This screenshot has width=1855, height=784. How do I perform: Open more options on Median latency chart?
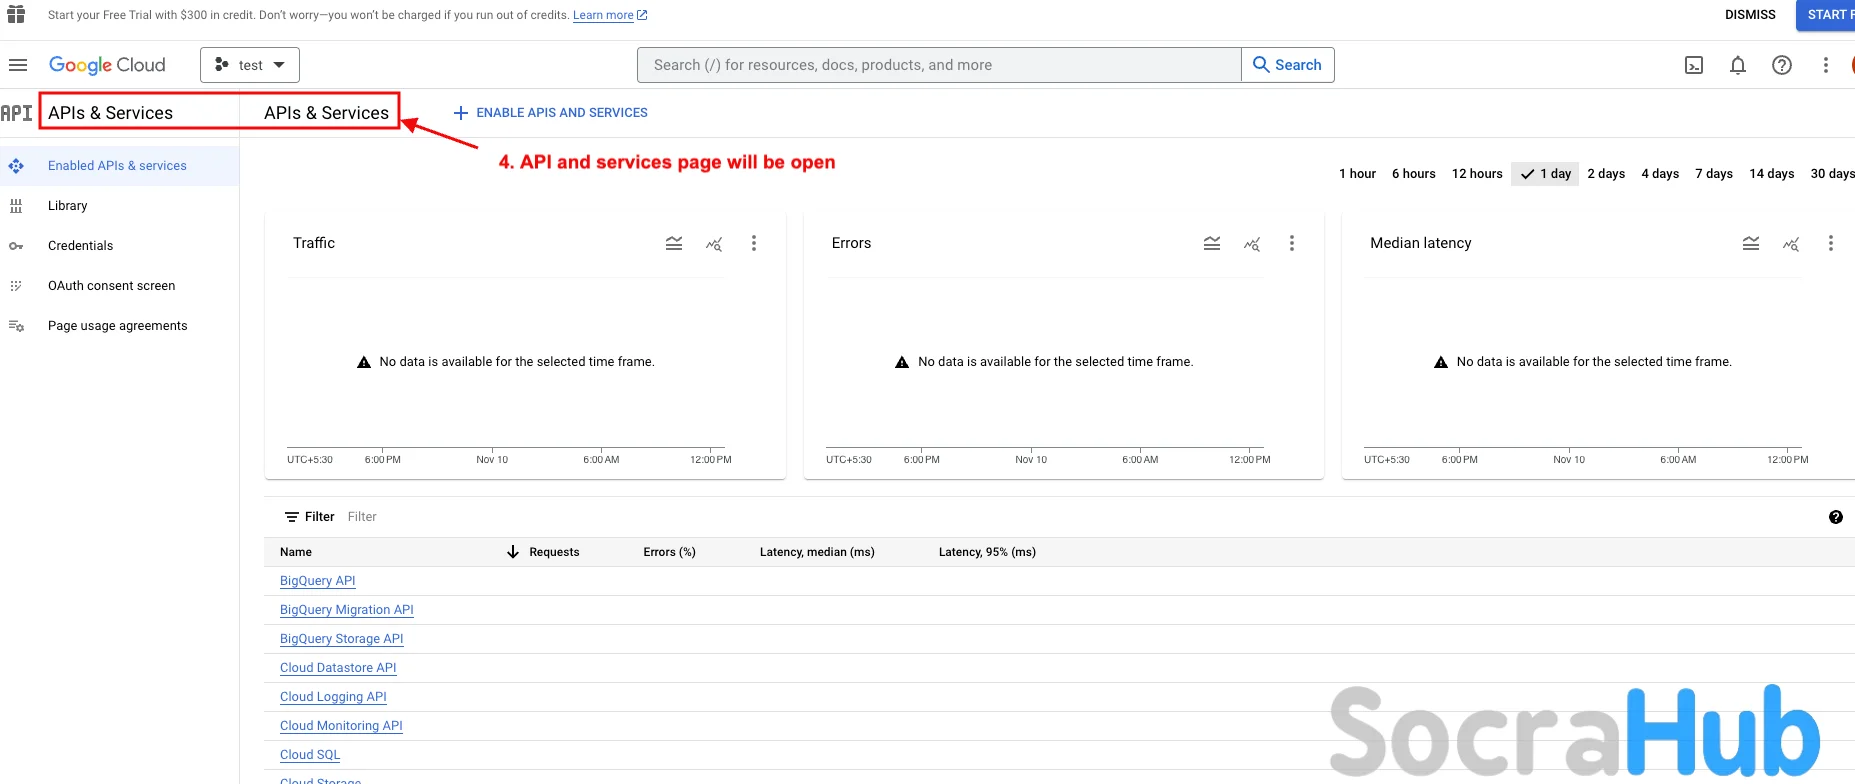[1830, 243]
